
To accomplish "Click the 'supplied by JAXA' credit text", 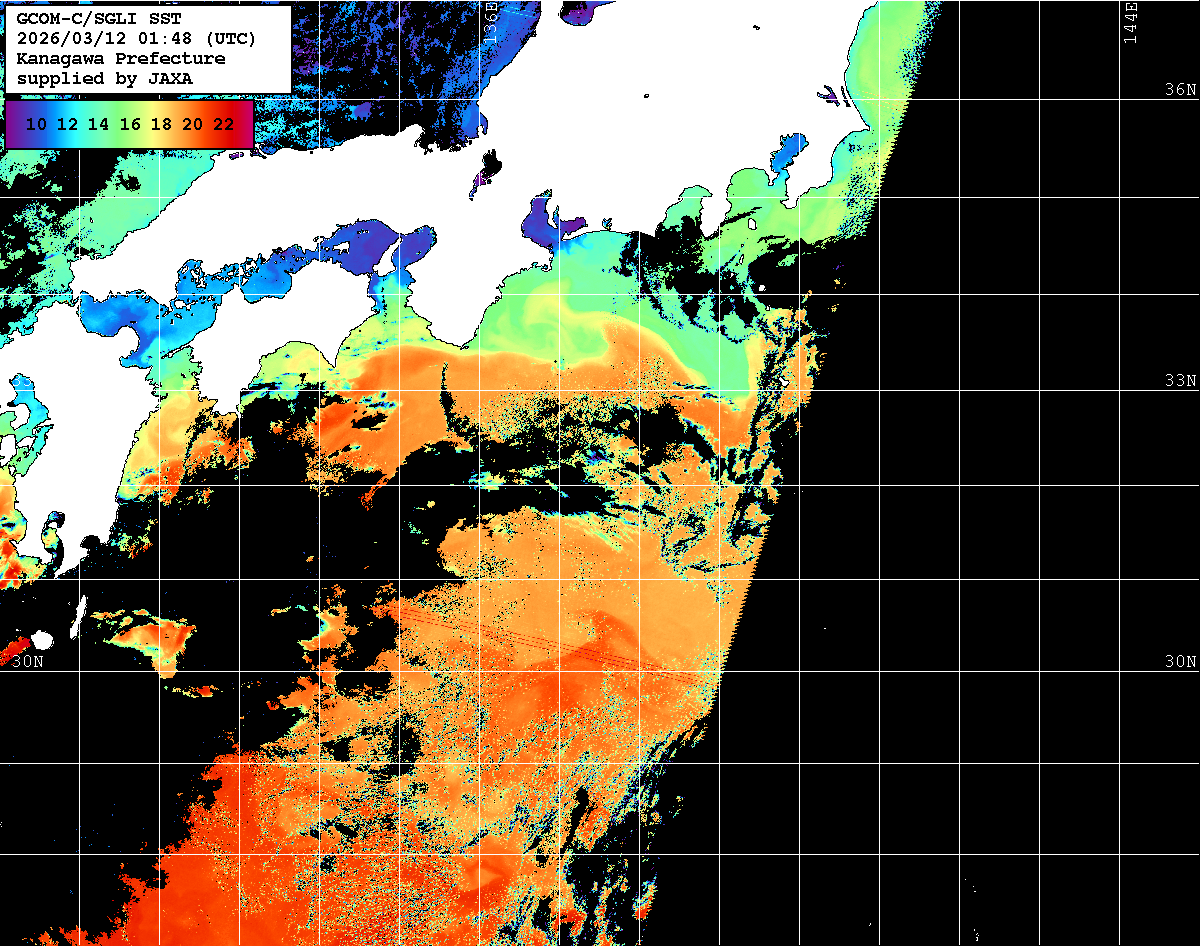I will click(105, 78).
